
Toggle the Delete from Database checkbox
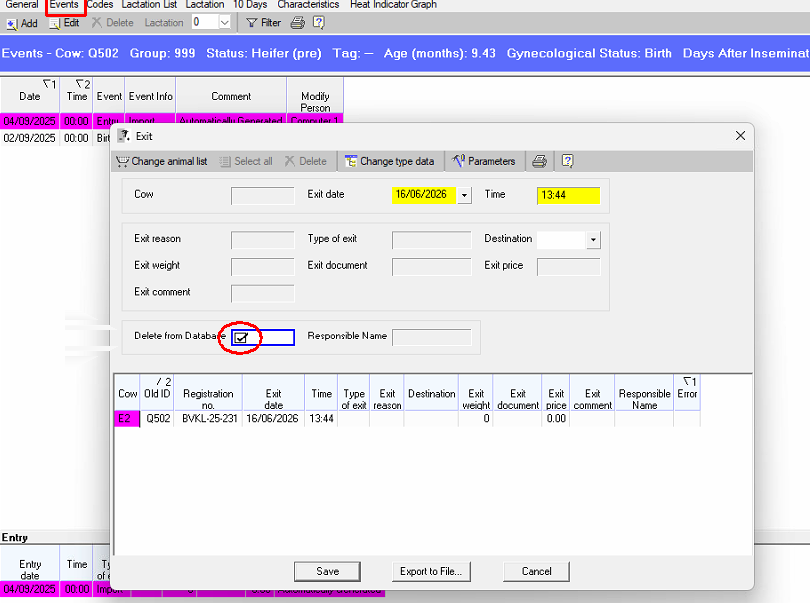point(241,337)
